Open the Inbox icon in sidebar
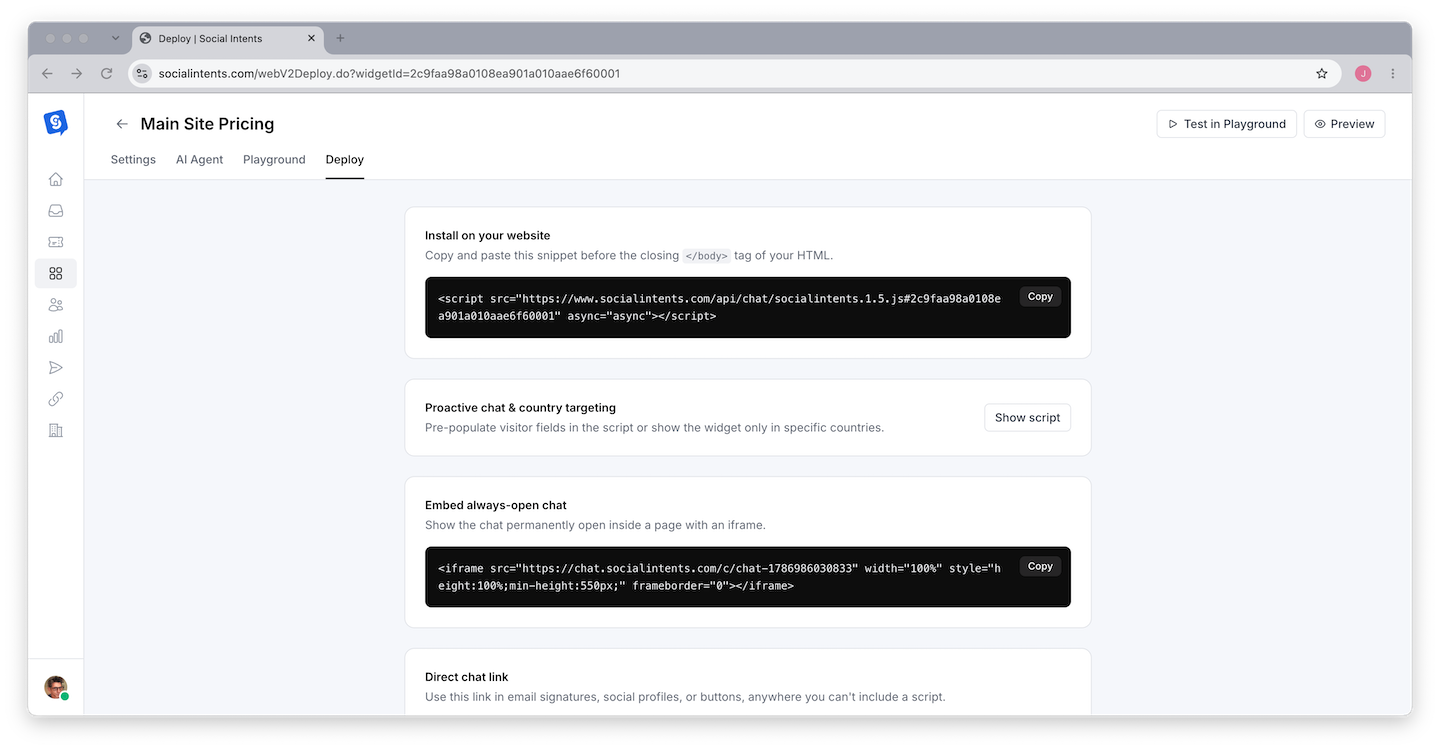This screenshot has width=1440, height=750. pyautogui.click(x=56, y=211)
